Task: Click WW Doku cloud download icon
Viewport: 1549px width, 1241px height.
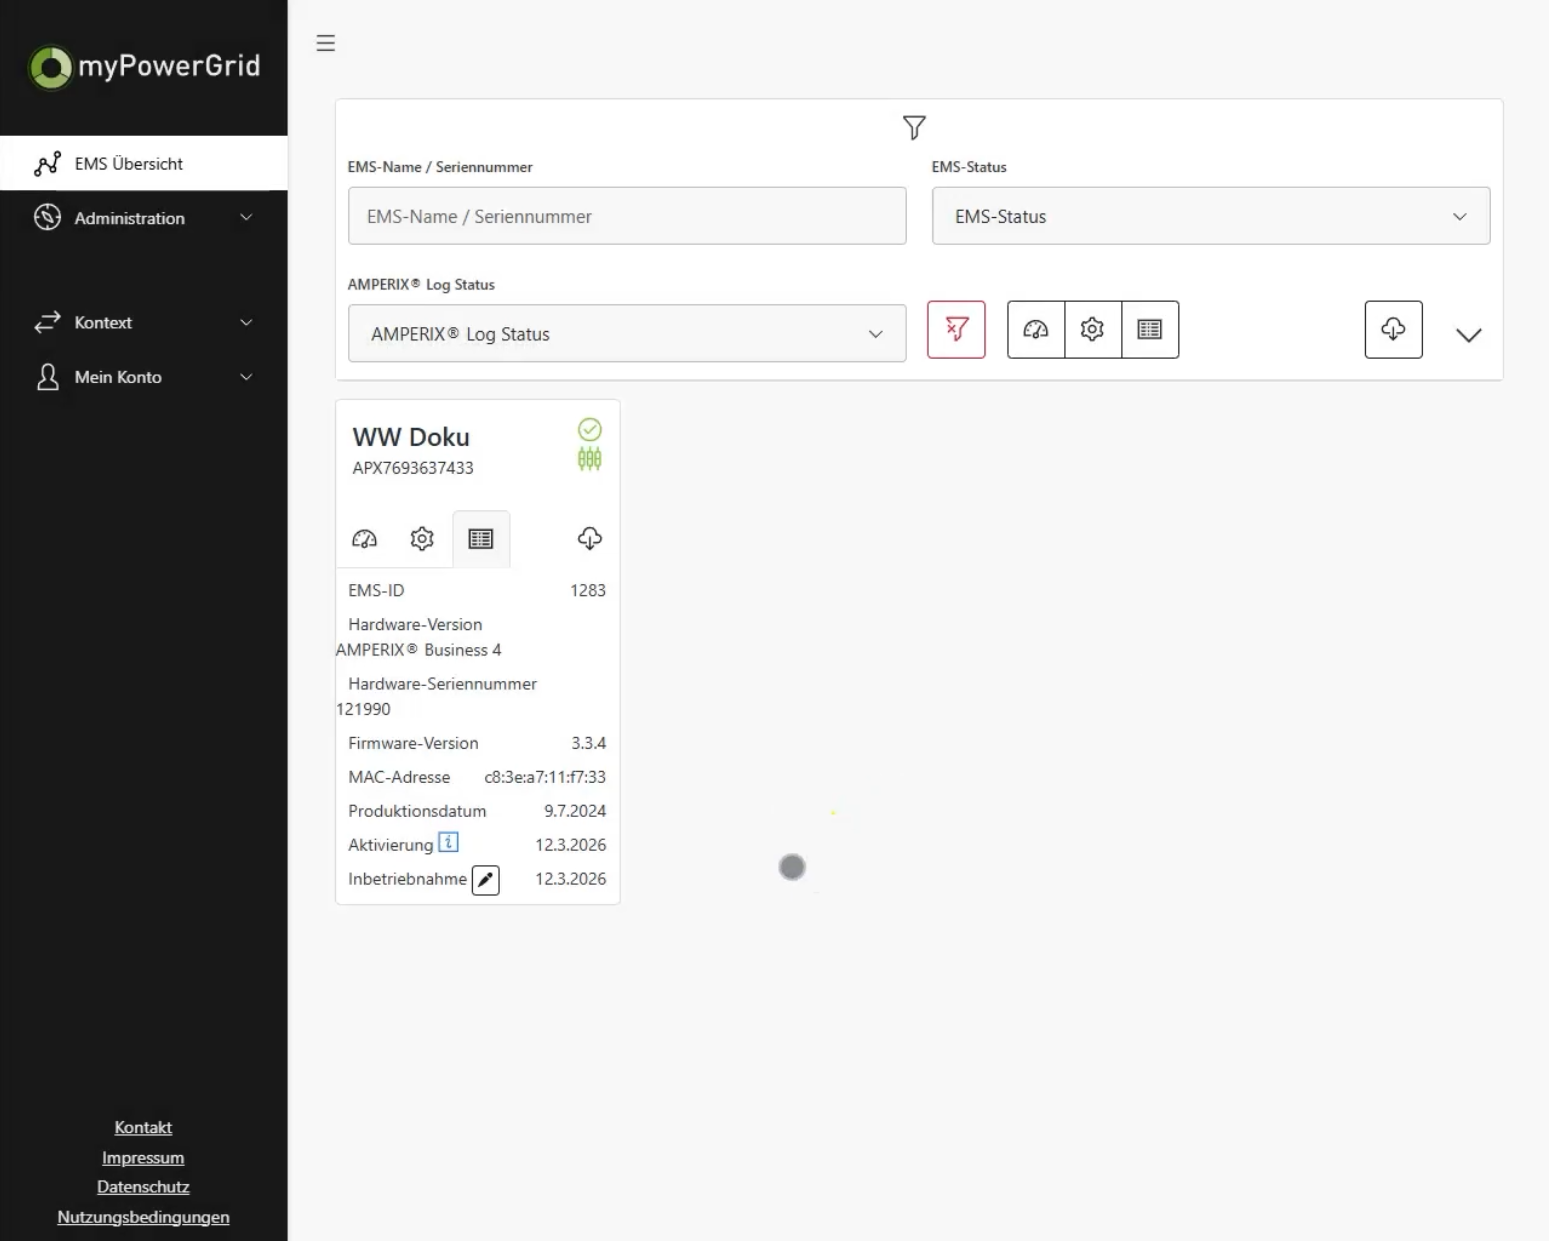Action: coord(590,539)
